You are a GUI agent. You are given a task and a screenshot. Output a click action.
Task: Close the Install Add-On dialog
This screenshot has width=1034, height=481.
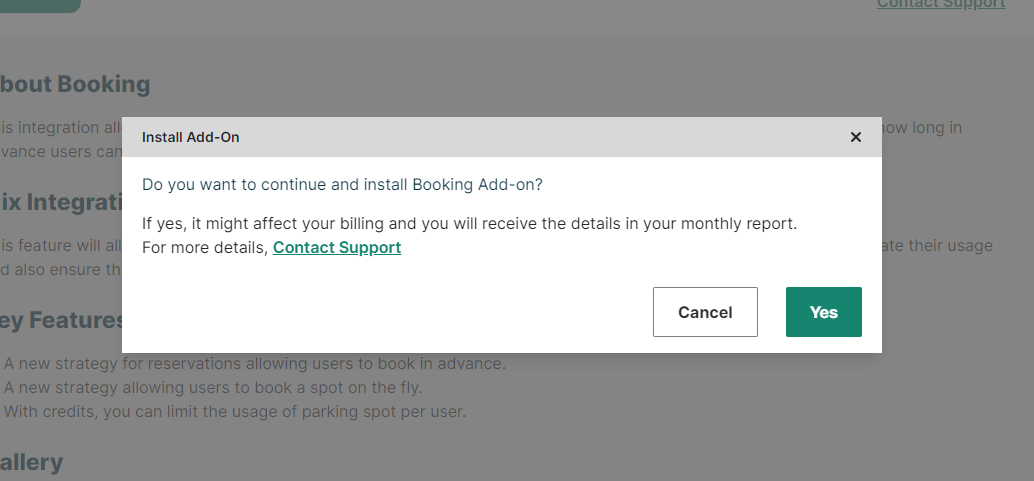click(855, 137)
